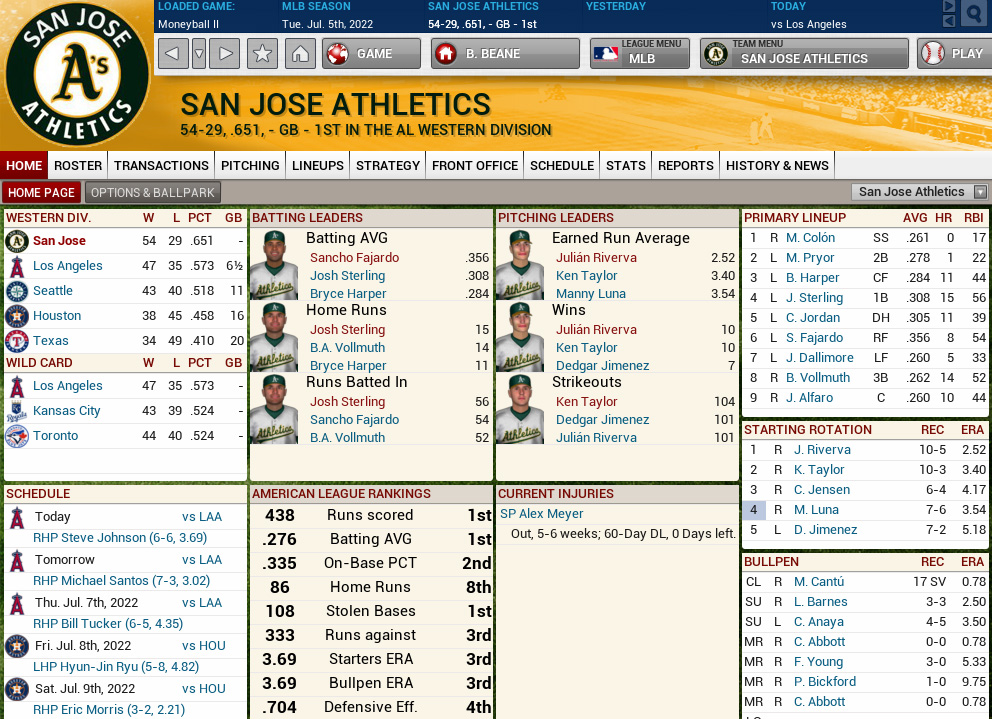The width and height of the screenshot is (992, 719).
Task: Open J. Alfaro catcher in lineup
Action: pyautogui.click(x=809, y=397)
